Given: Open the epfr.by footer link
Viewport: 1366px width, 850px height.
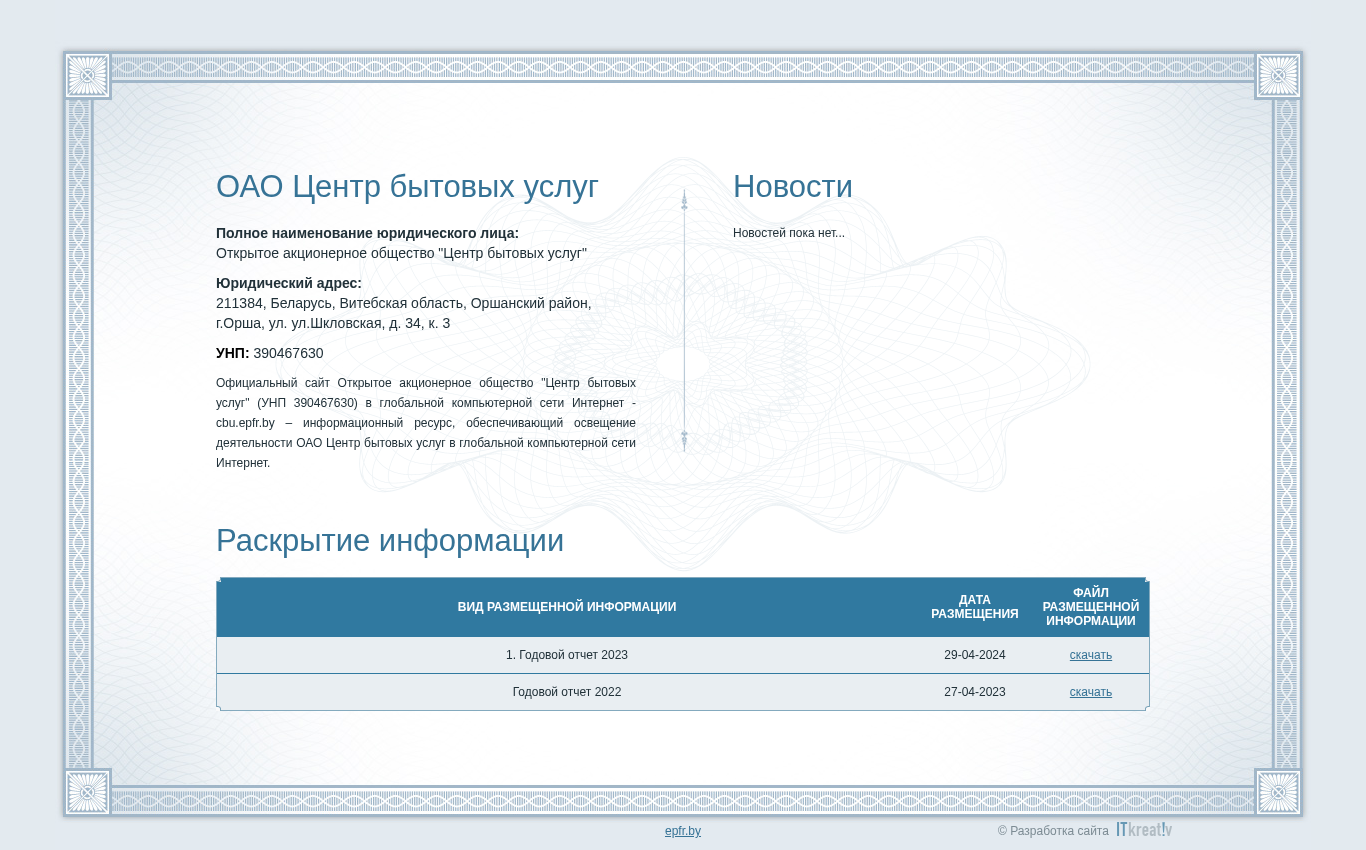Looking at the screenshot, I should (x=683, y=831).
